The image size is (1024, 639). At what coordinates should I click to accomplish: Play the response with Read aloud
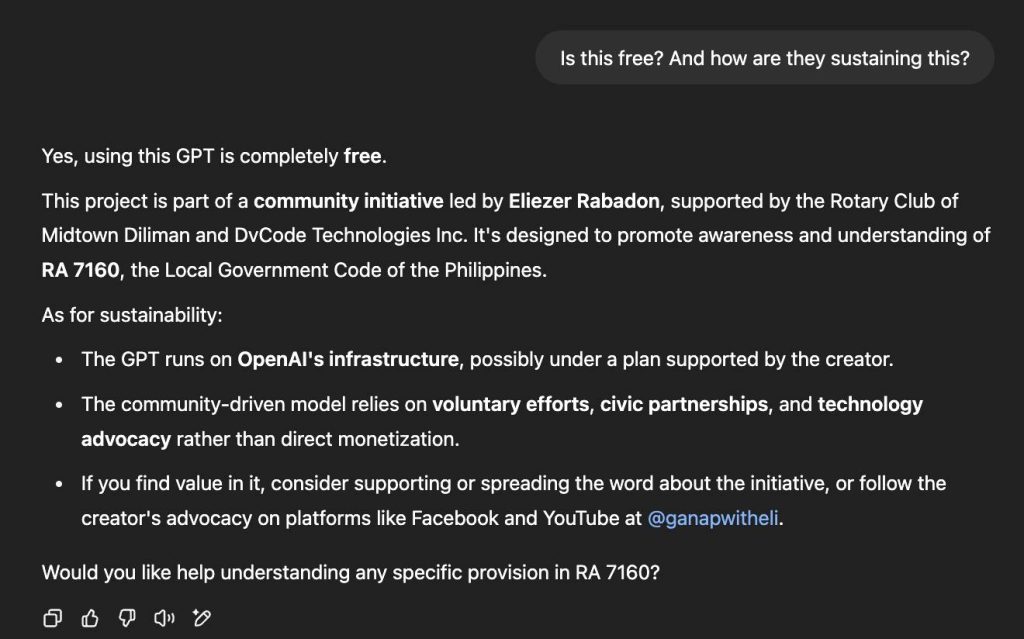pos(164,617)
